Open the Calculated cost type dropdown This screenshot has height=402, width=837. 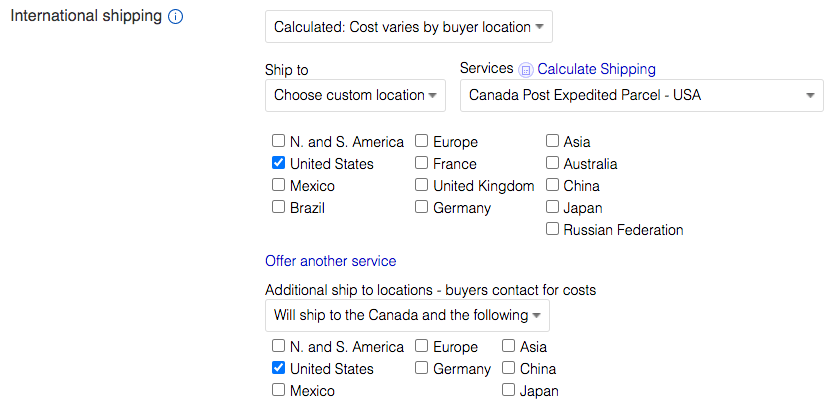pyautogui.click(x=408, y=27)
